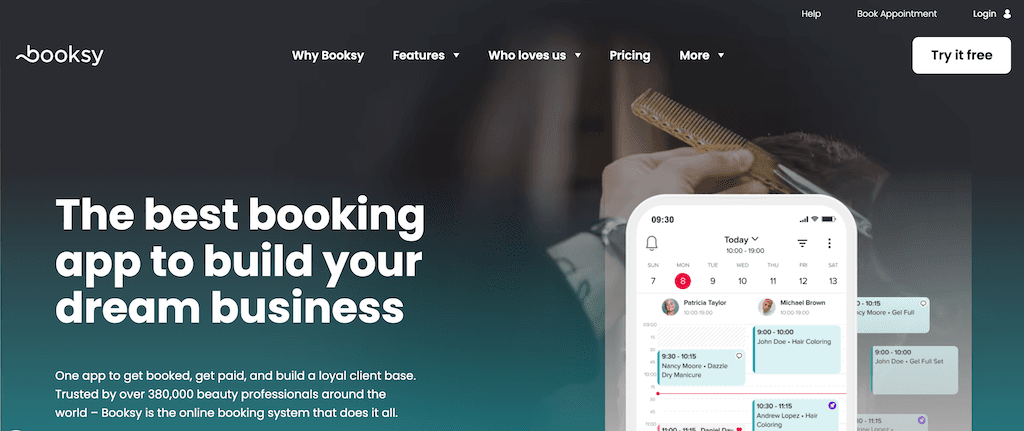Expand the Features dropdown menu

coord(426,56)
